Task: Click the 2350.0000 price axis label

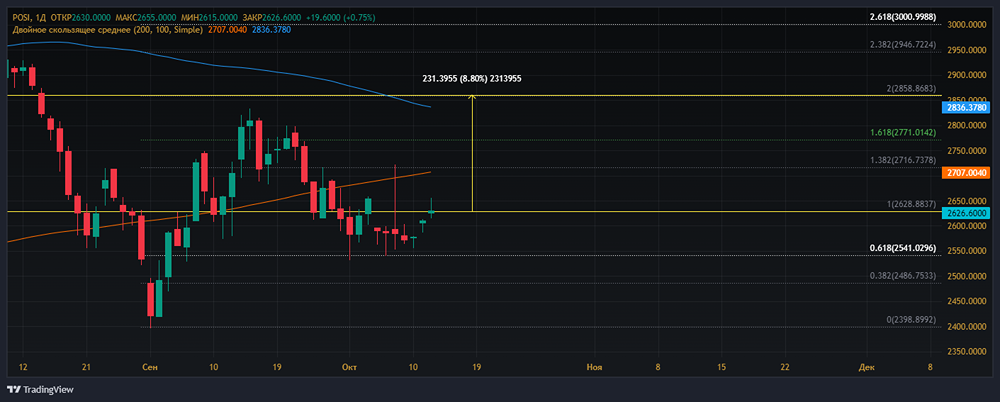Action: coord(967,352)
